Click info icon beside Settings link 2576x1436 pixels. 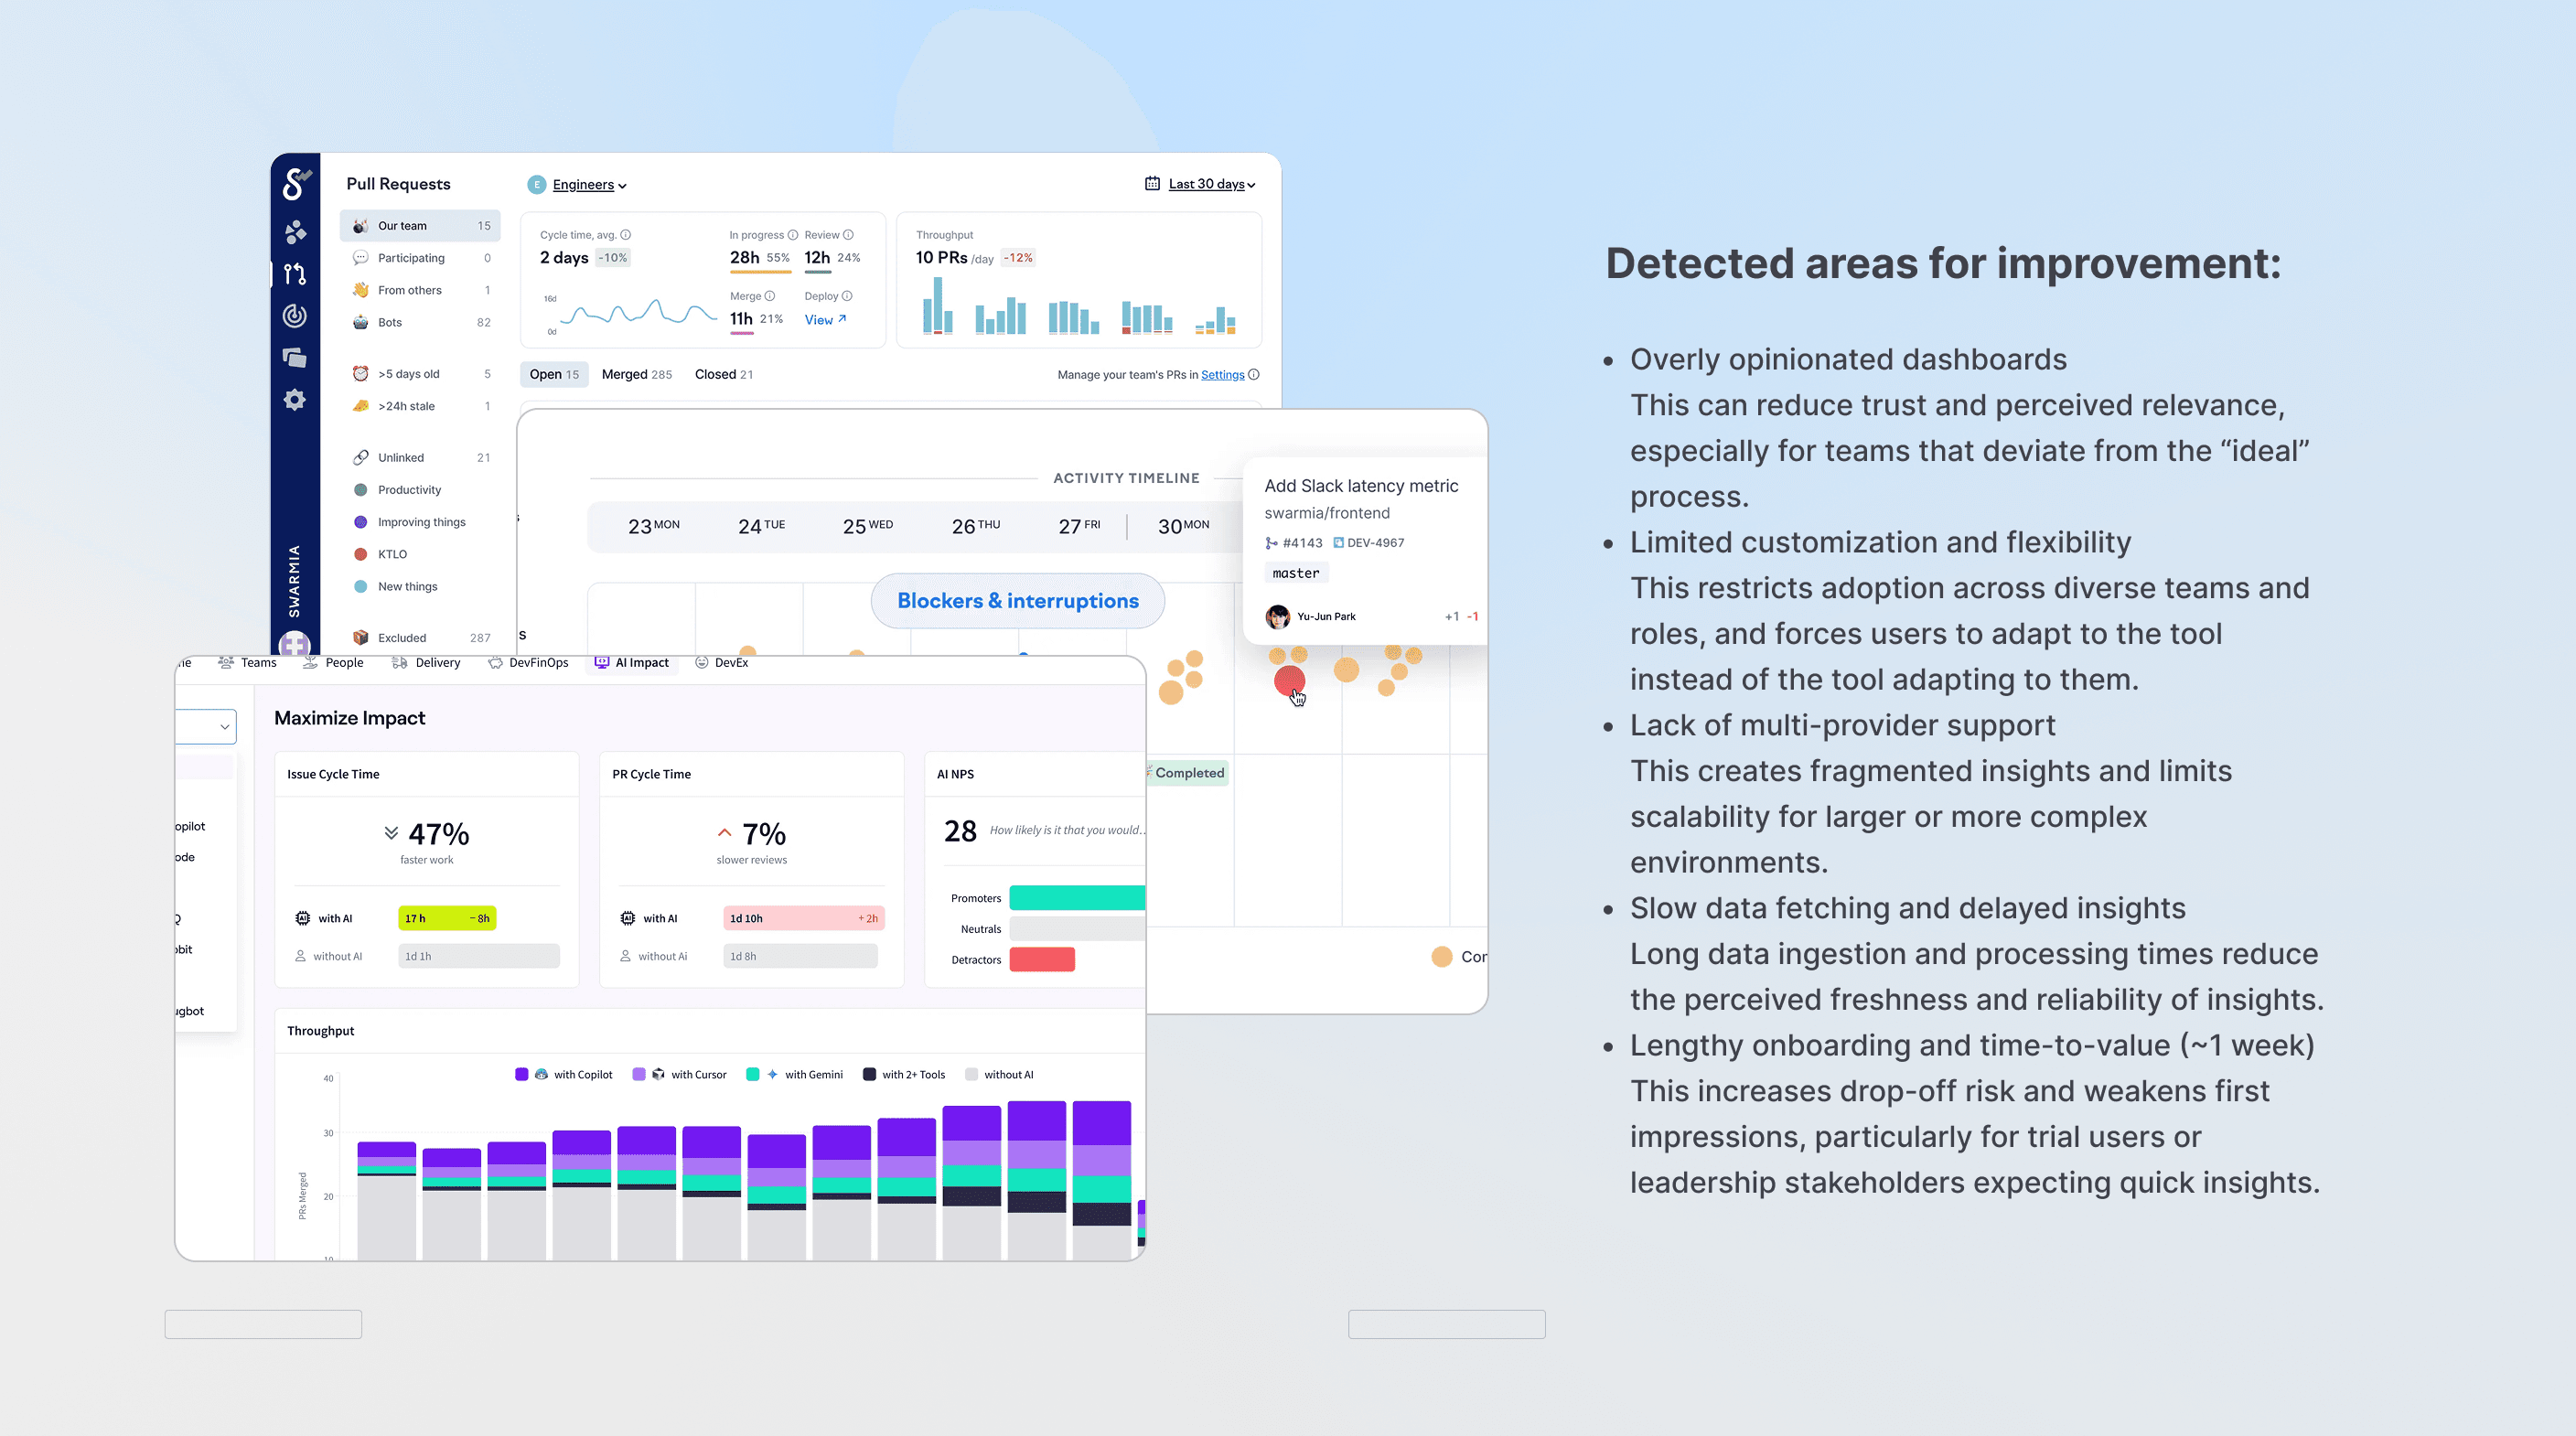click(x=1254, y=375)
